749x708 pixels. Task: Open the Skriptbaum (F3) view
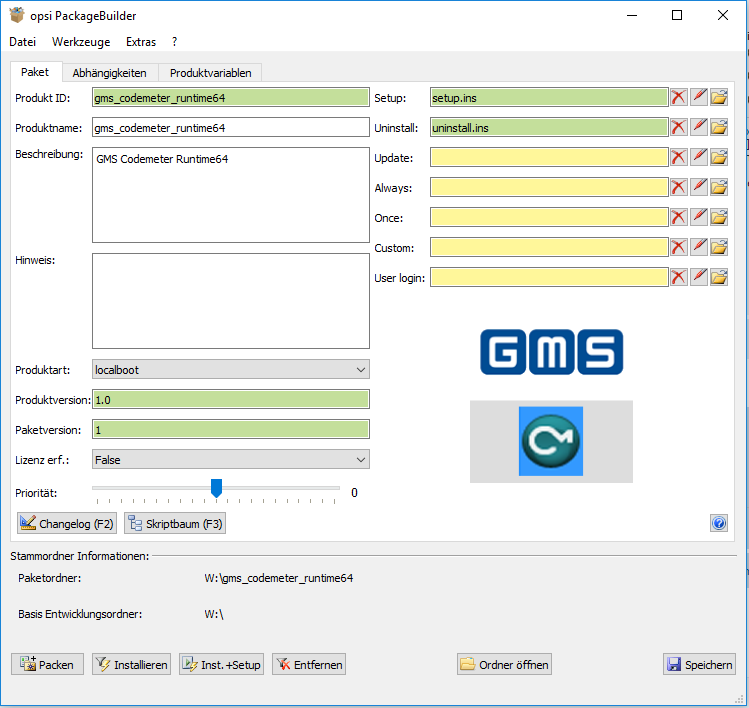coord(175,524)
